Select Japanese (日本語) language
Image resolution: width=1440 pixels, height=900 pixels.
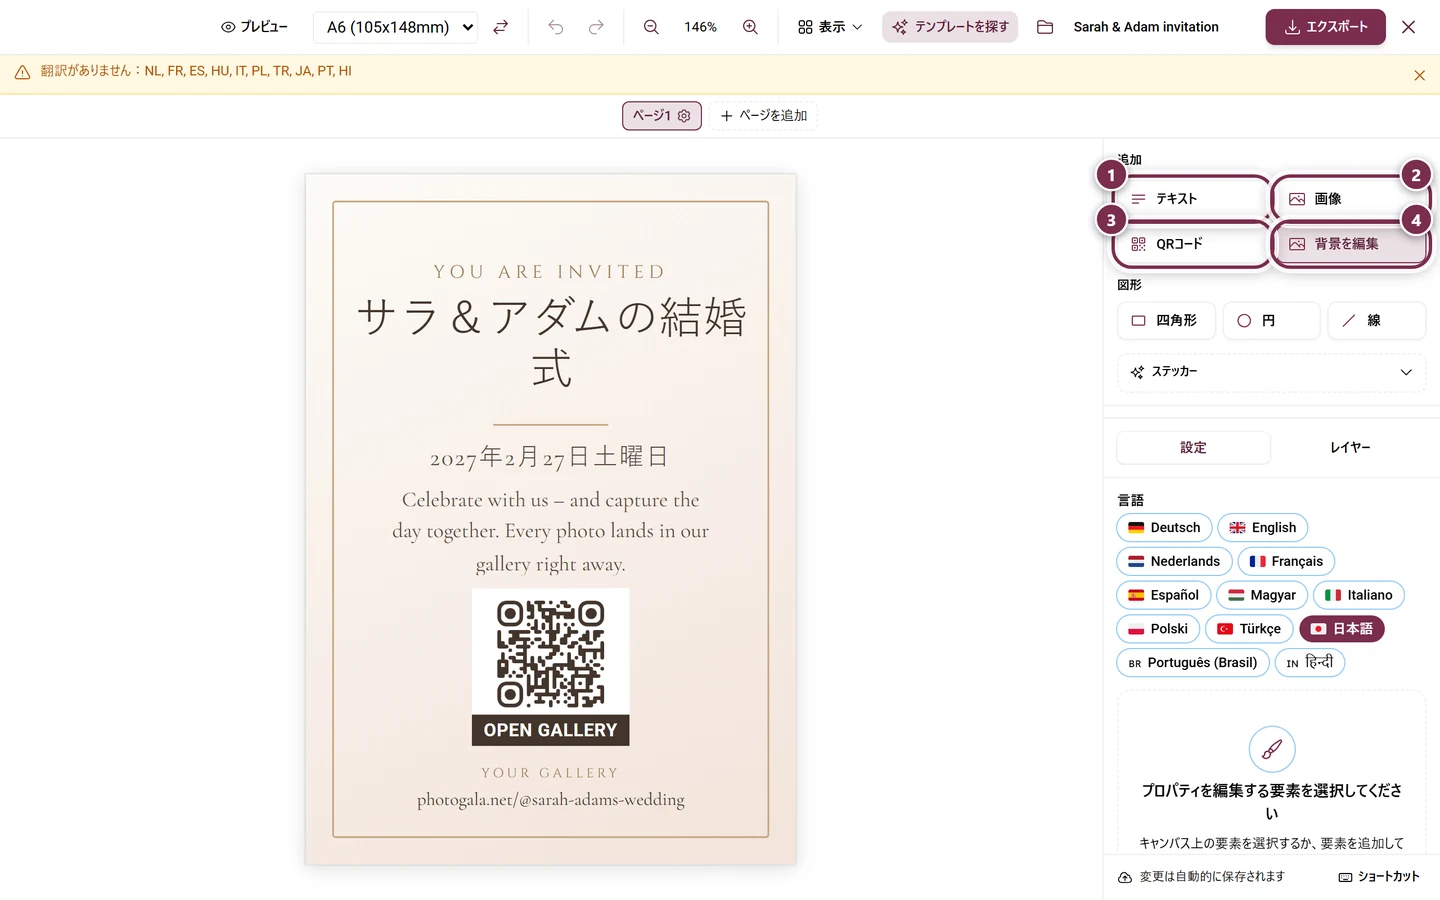1342,629
